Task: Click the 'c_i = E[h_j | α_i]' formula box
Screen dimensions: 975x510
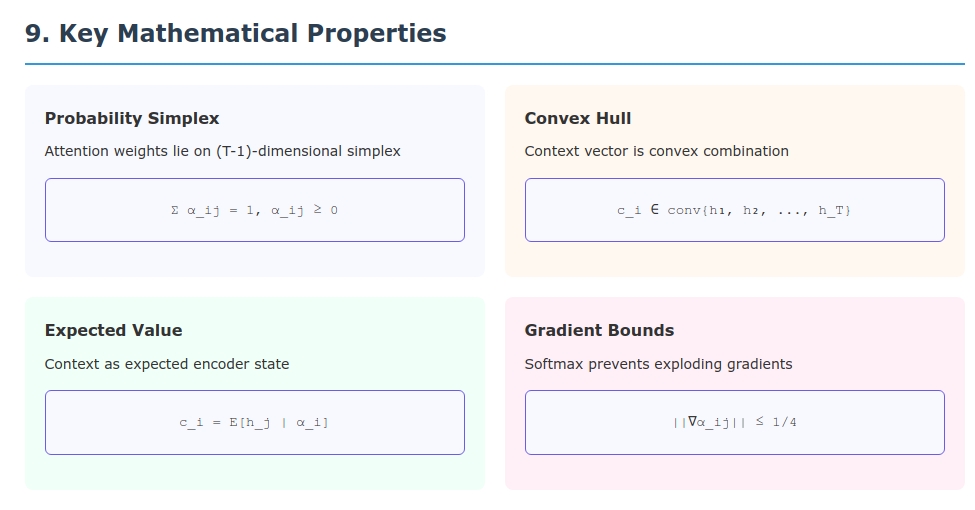Action: click(255, 422)
